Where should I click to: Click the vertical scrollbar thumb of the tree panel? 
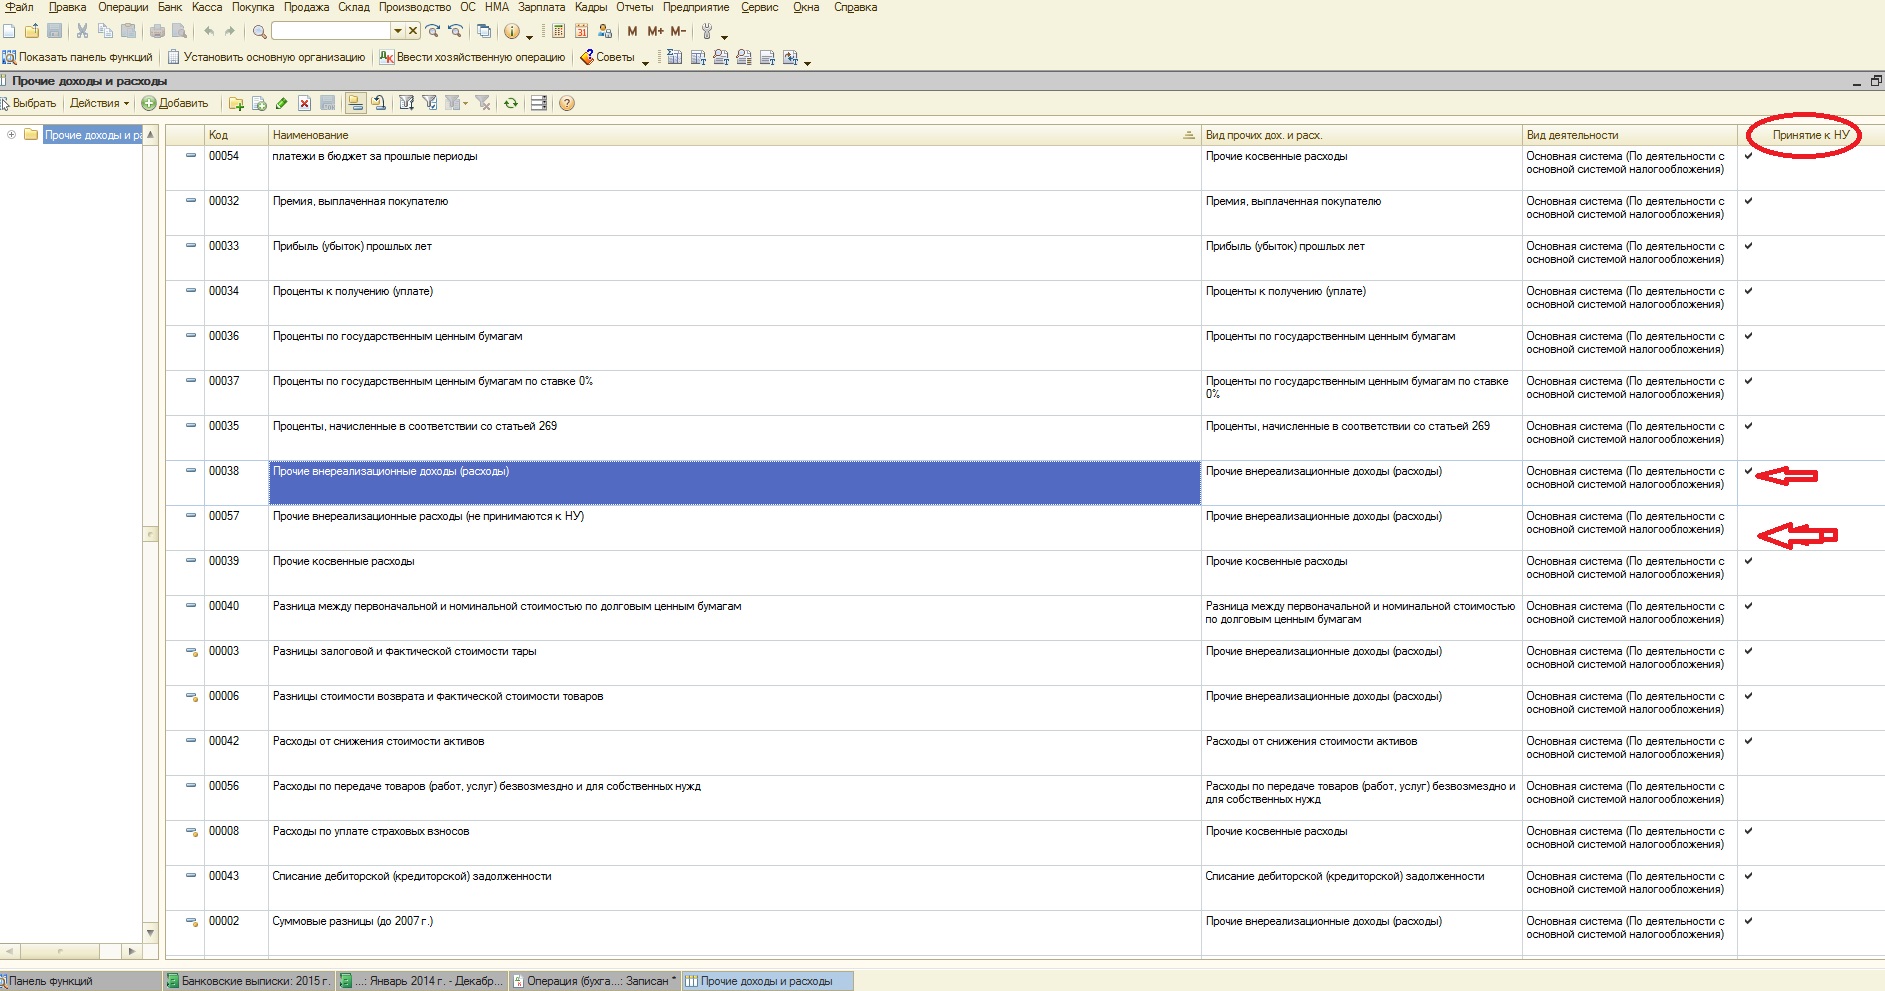[151, 534]
